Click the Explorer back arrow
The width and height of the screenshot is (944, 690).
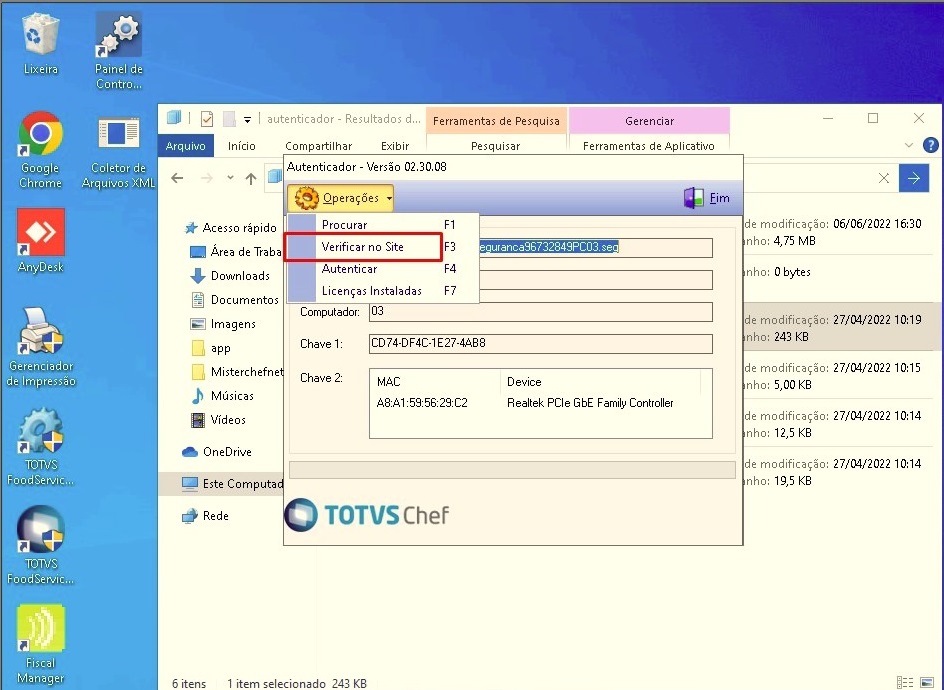pyautogui.click(x=177, y=178)
